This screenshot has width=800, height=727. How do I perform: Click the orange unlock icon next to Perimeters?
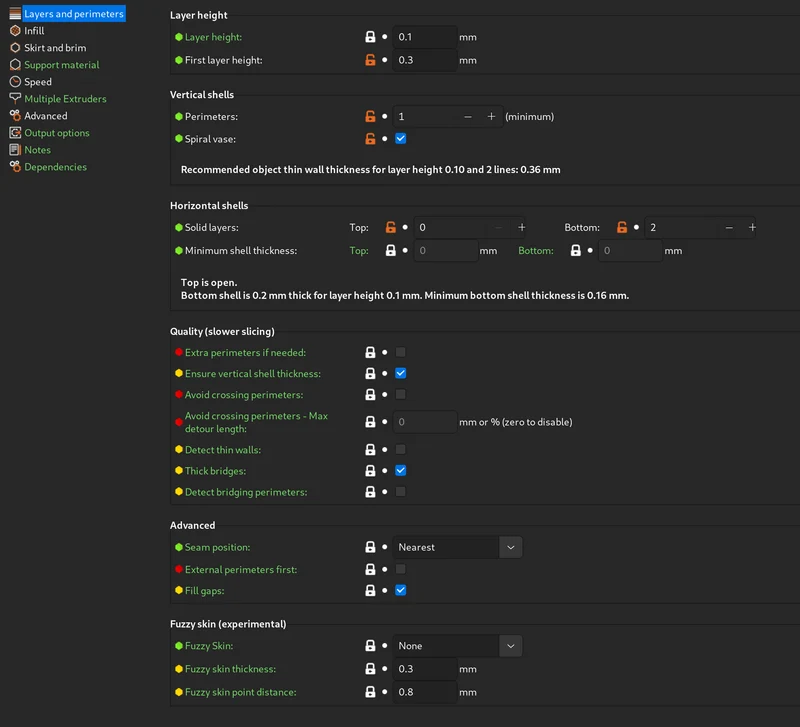coord(370,116)
